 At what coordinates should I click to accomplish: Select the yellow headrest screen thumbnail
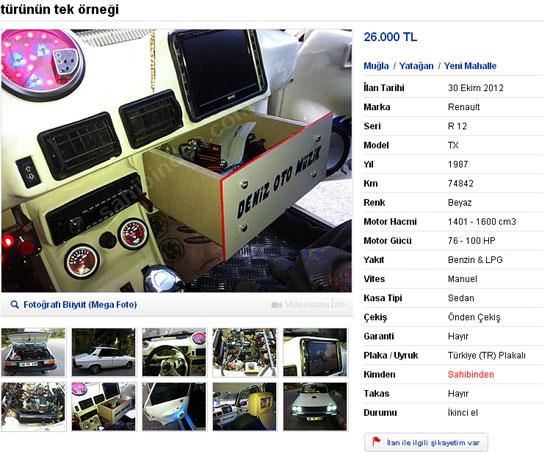[244, 407]
